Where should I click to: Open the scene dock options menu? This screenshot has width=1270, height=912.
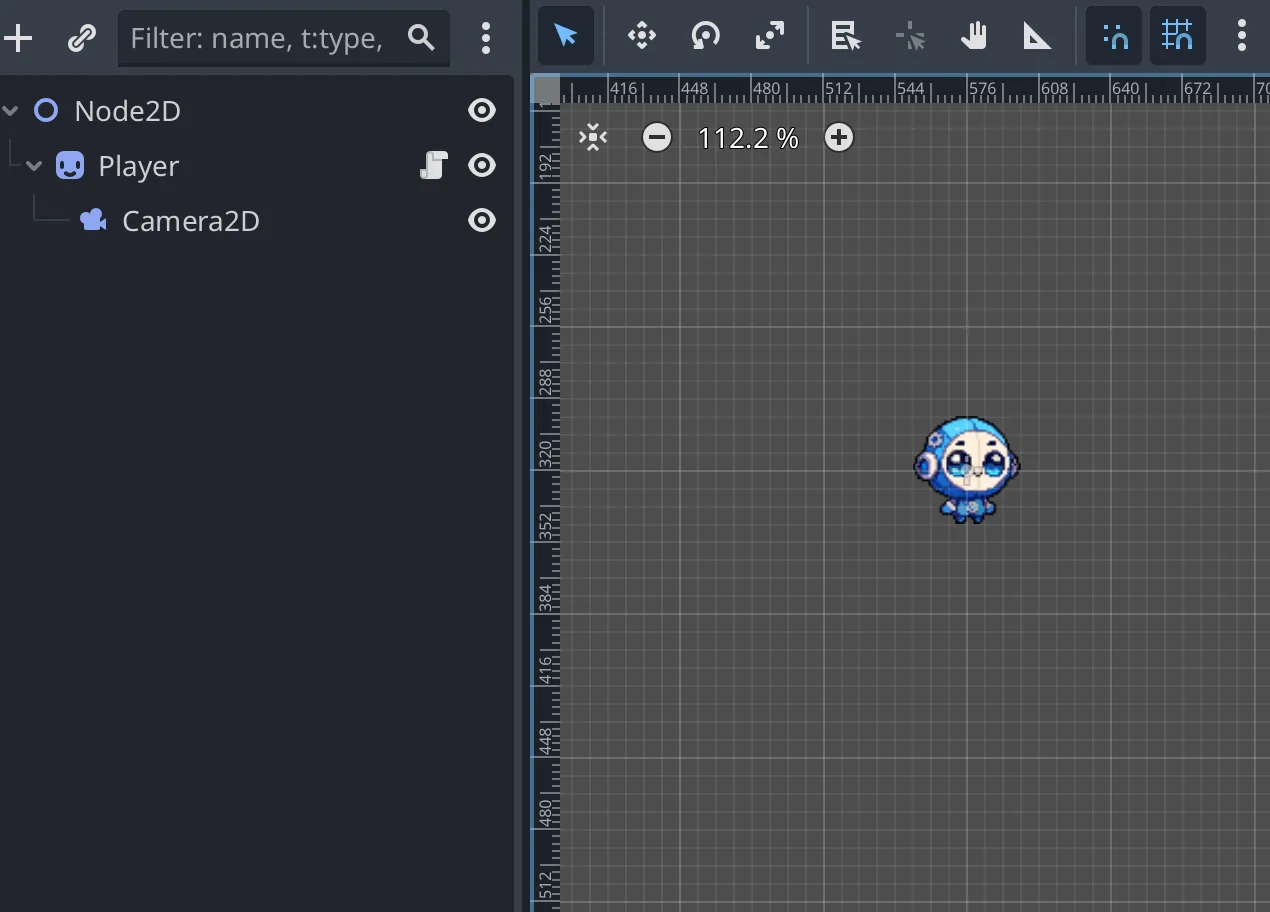tap(486, 39)
